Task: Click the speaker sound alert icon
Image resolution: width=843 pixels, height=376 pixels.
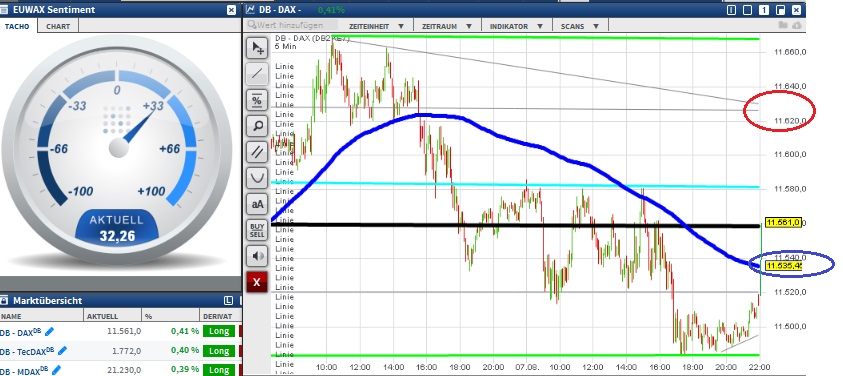Action: pos(257,256)
